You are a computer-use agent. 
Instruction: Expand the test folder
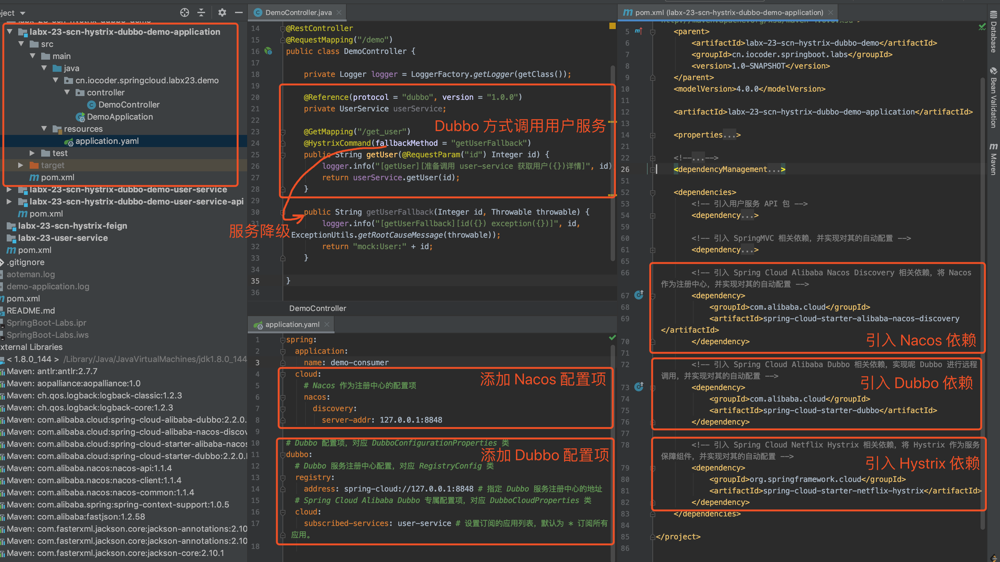33,153
